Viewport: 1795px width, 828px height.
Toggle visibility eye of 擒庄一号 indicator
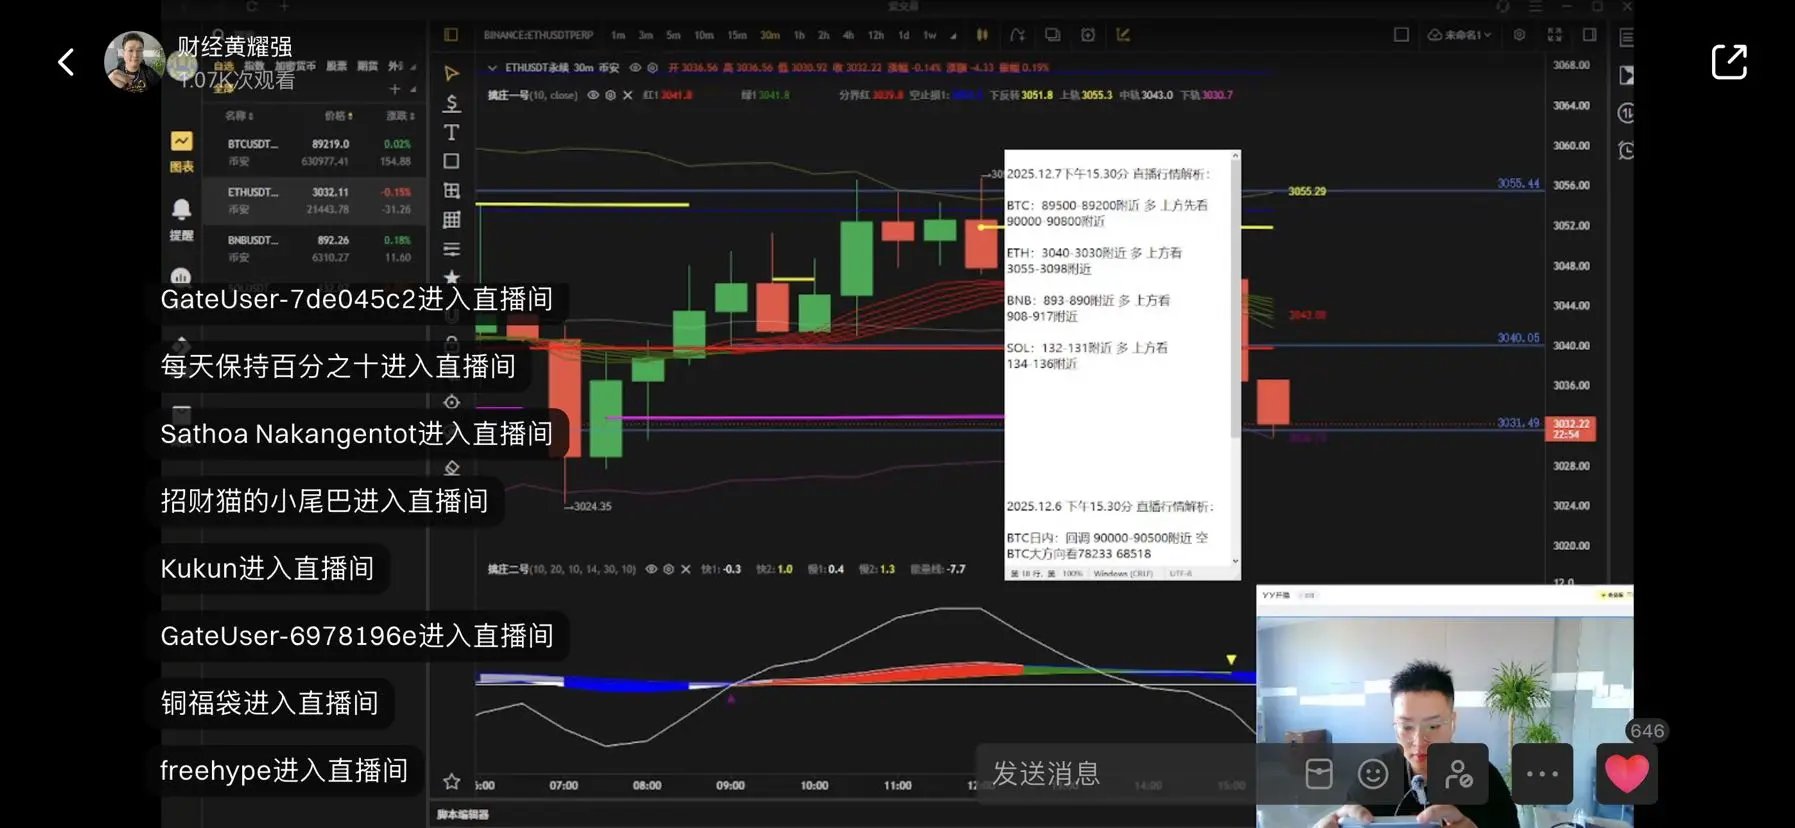tap(593, 95)
